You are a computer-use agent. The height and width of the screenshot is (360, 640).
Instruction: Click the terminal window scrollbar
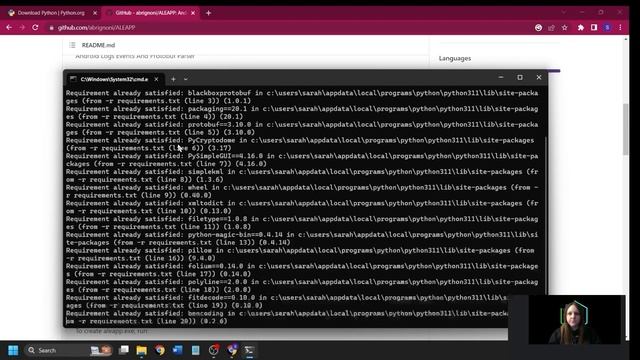point(546,215)
